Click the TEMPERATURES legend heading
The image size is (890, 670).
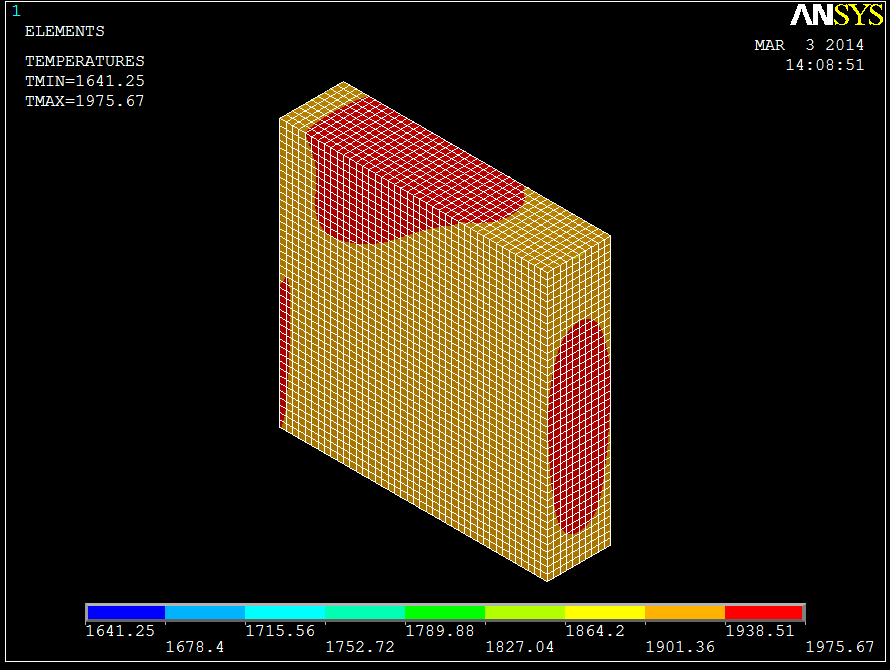tap(84, 61)
